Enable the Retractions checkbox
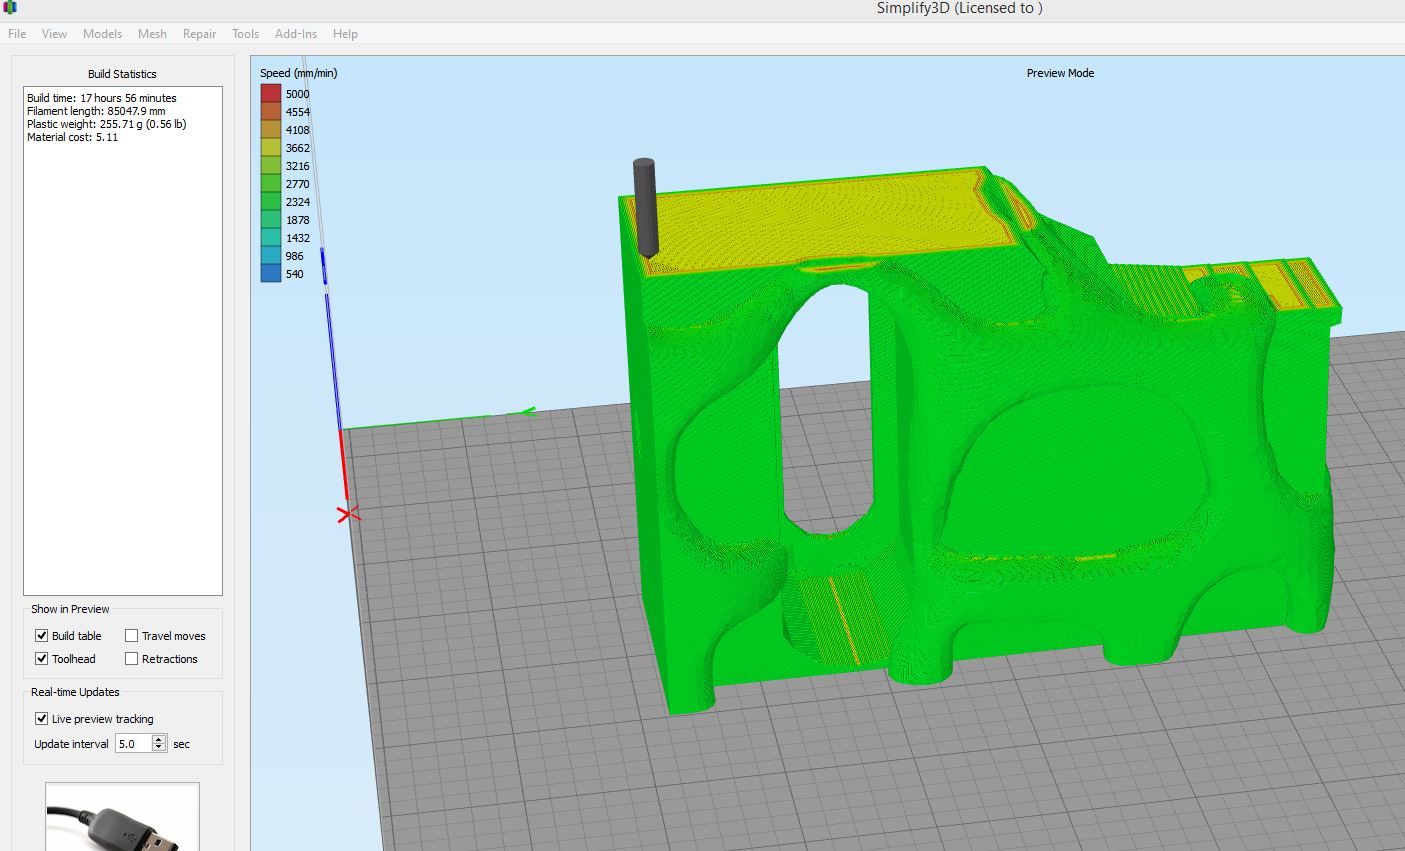The image size is (1405, 851). click(x=131, y=659)
